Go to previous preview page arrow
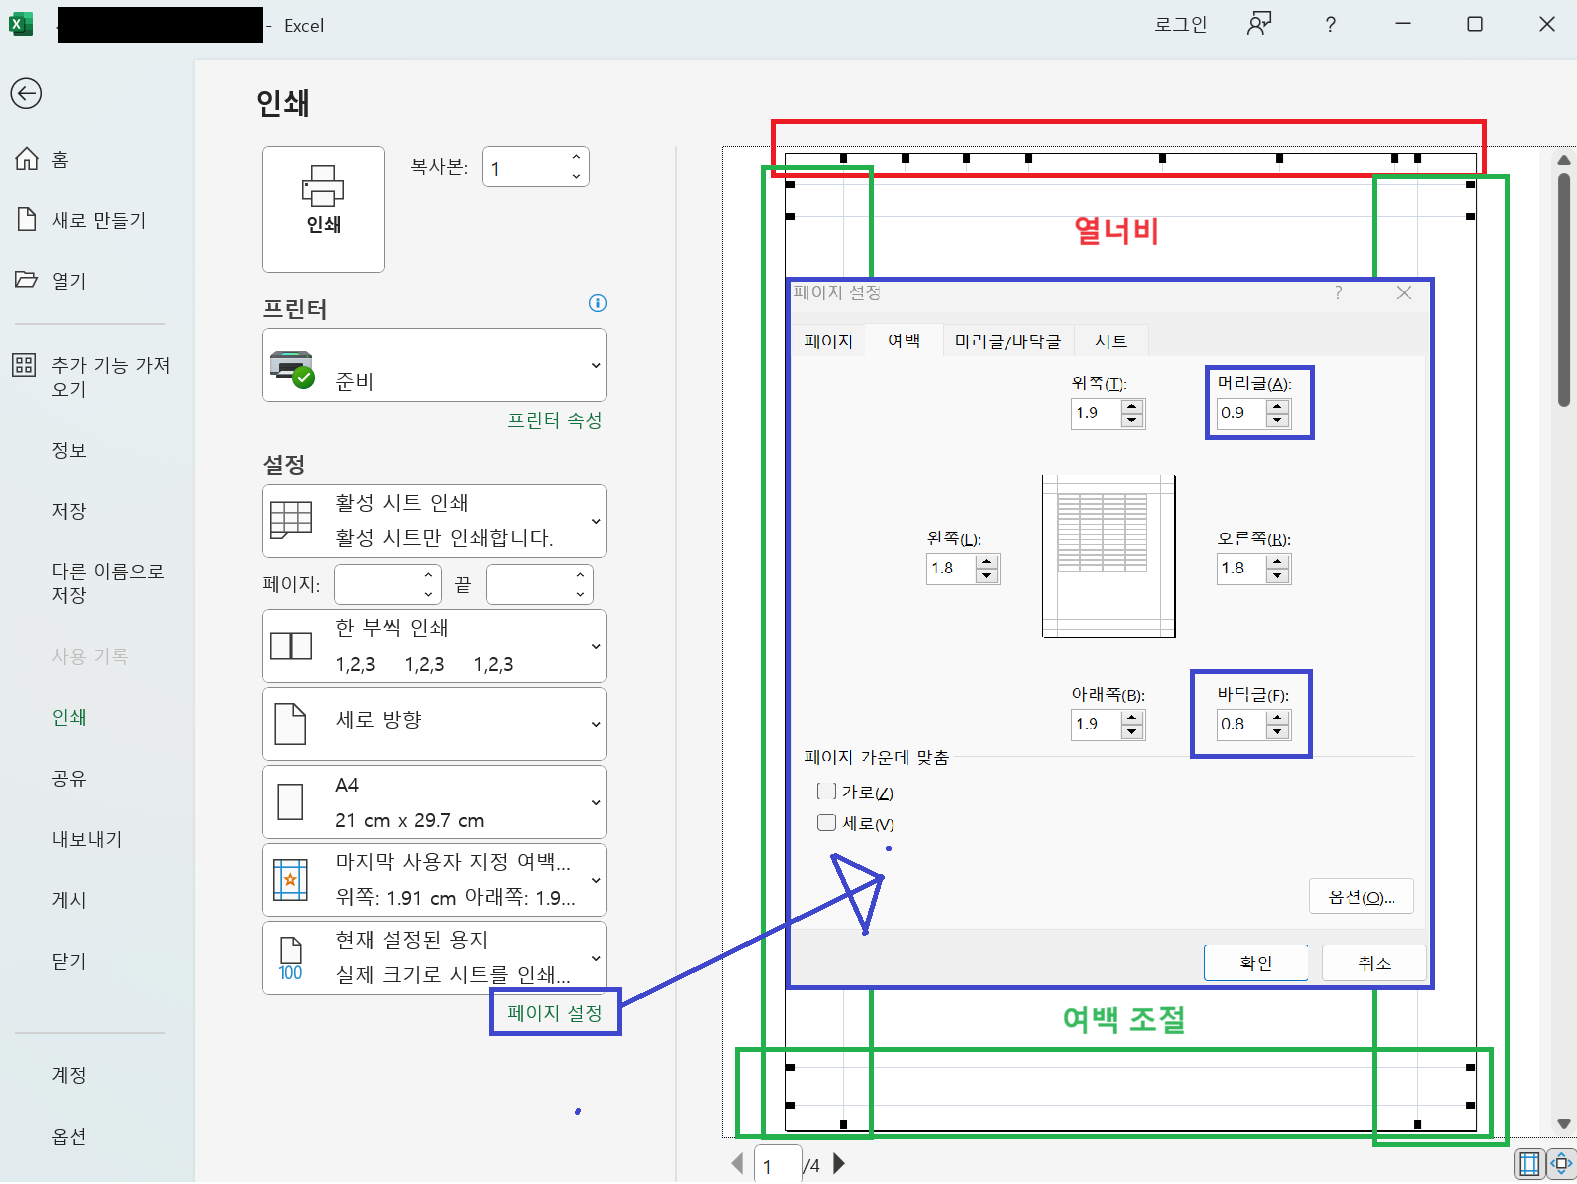This screenshot has height=1184, width=1577. pyautogui.click(x=737, y=1163)
